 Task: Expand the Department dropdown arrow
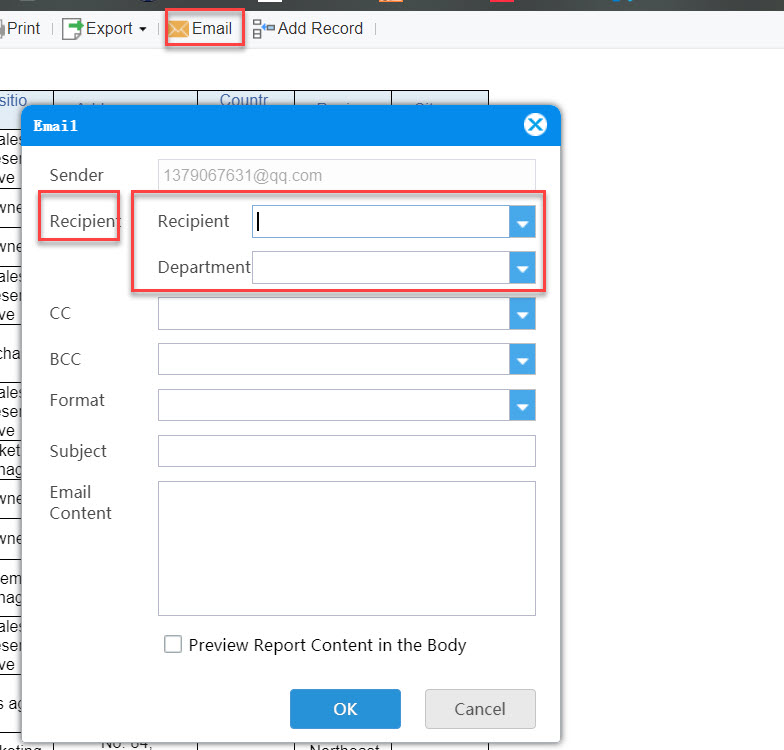coord(522,268)
